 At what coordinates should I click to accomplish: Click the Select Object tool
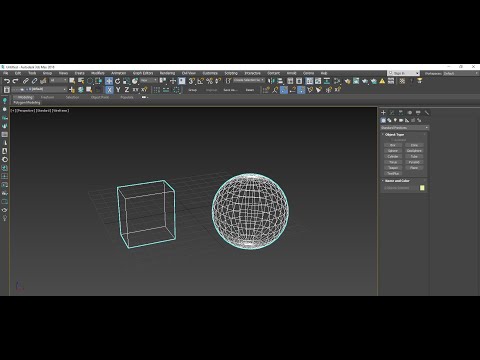coord(72,81)
